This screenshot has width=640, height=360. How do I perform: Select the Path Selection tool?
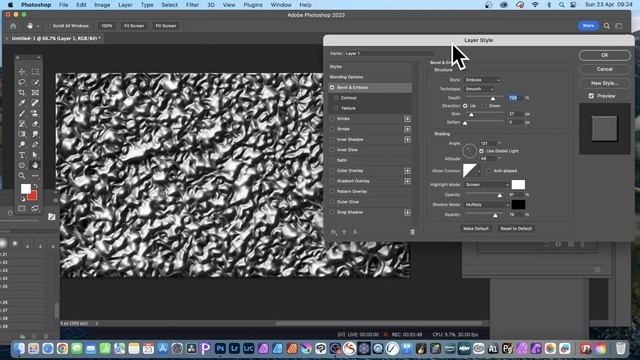click(35, 155)
